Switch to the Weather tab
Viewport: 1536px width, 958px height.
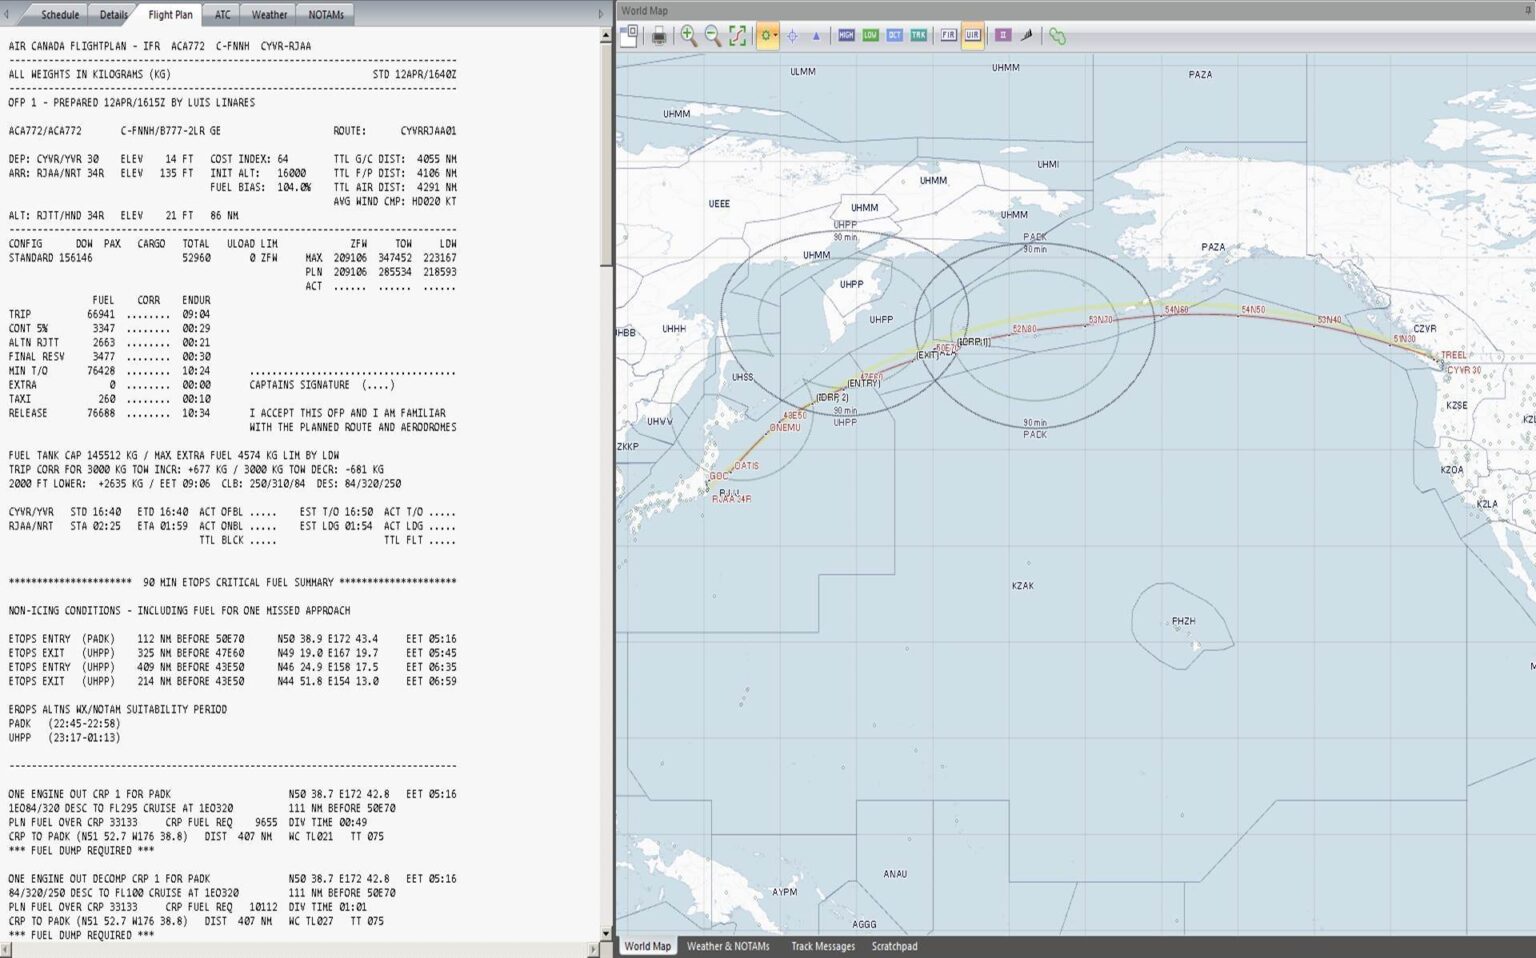click(268, 14)
